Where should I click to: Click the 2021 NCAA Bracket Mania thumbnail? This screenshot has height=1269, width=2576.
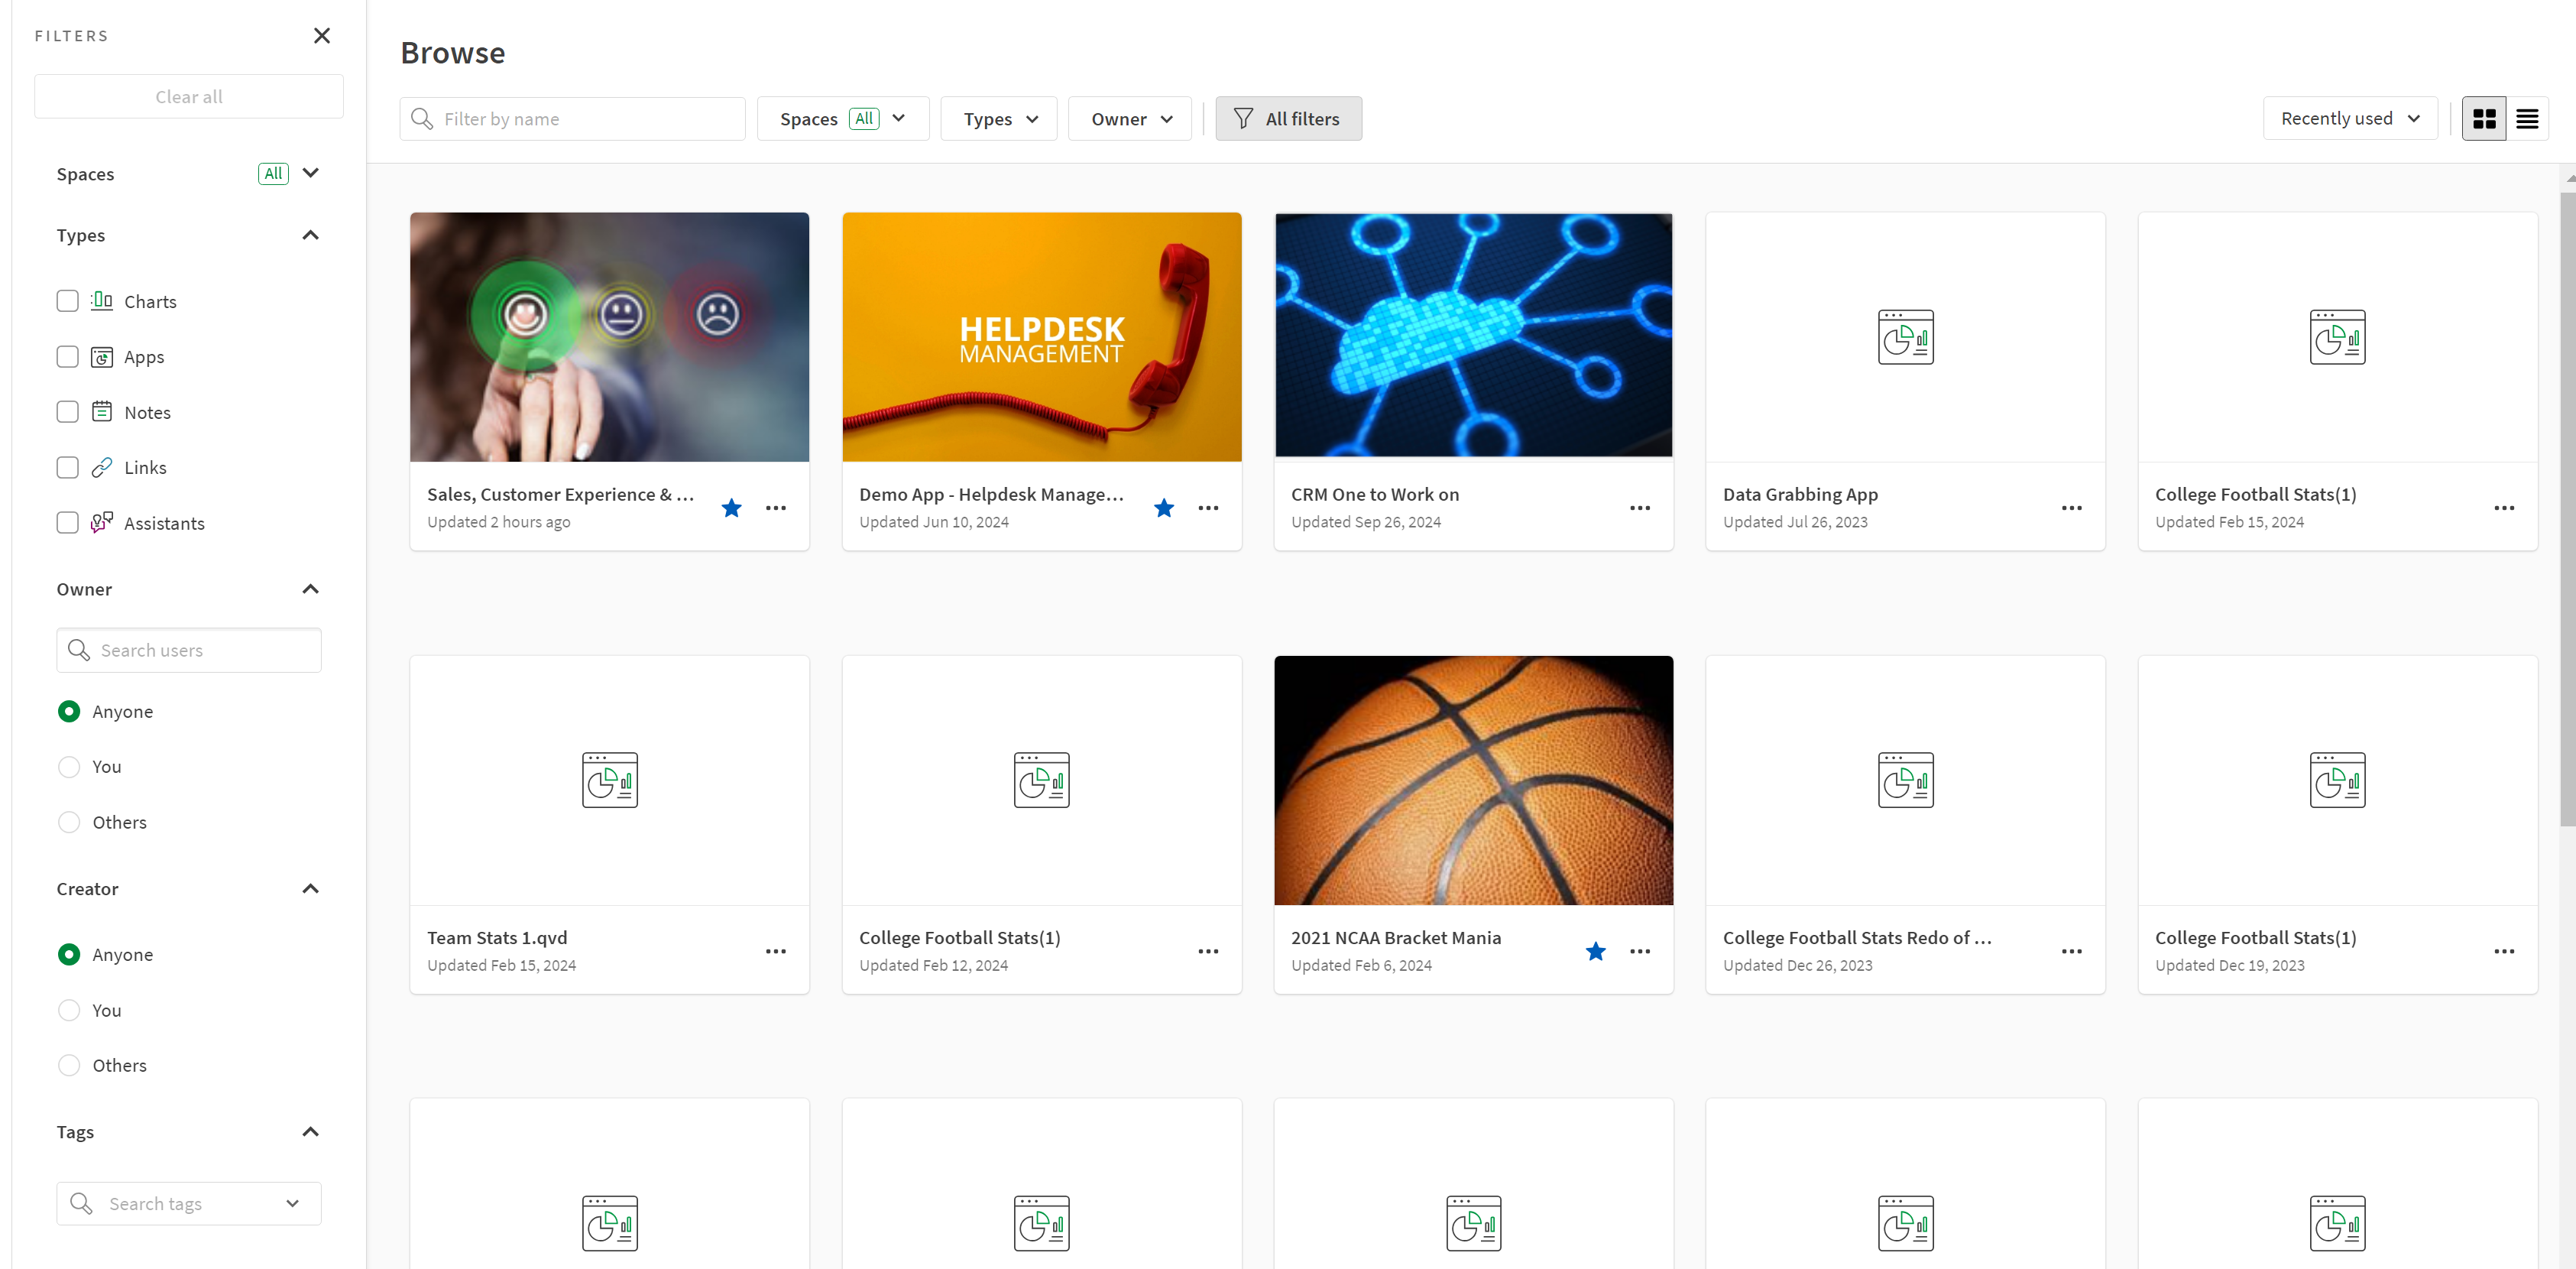[x=1472, y=780]
